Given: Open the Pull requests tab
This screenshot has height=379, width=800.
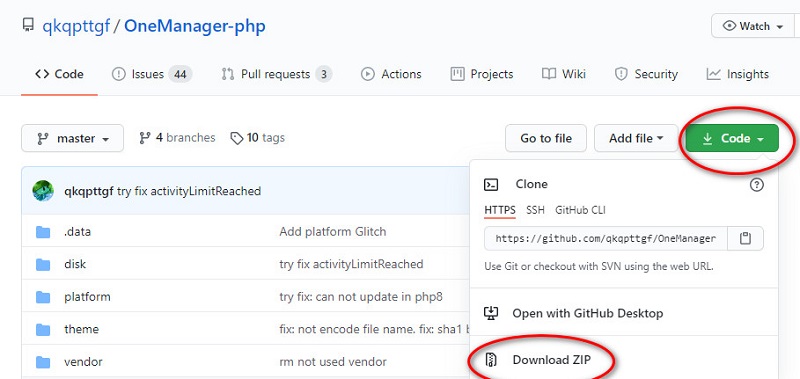Looking at the screenshot, I should click(x=277, y=74).
